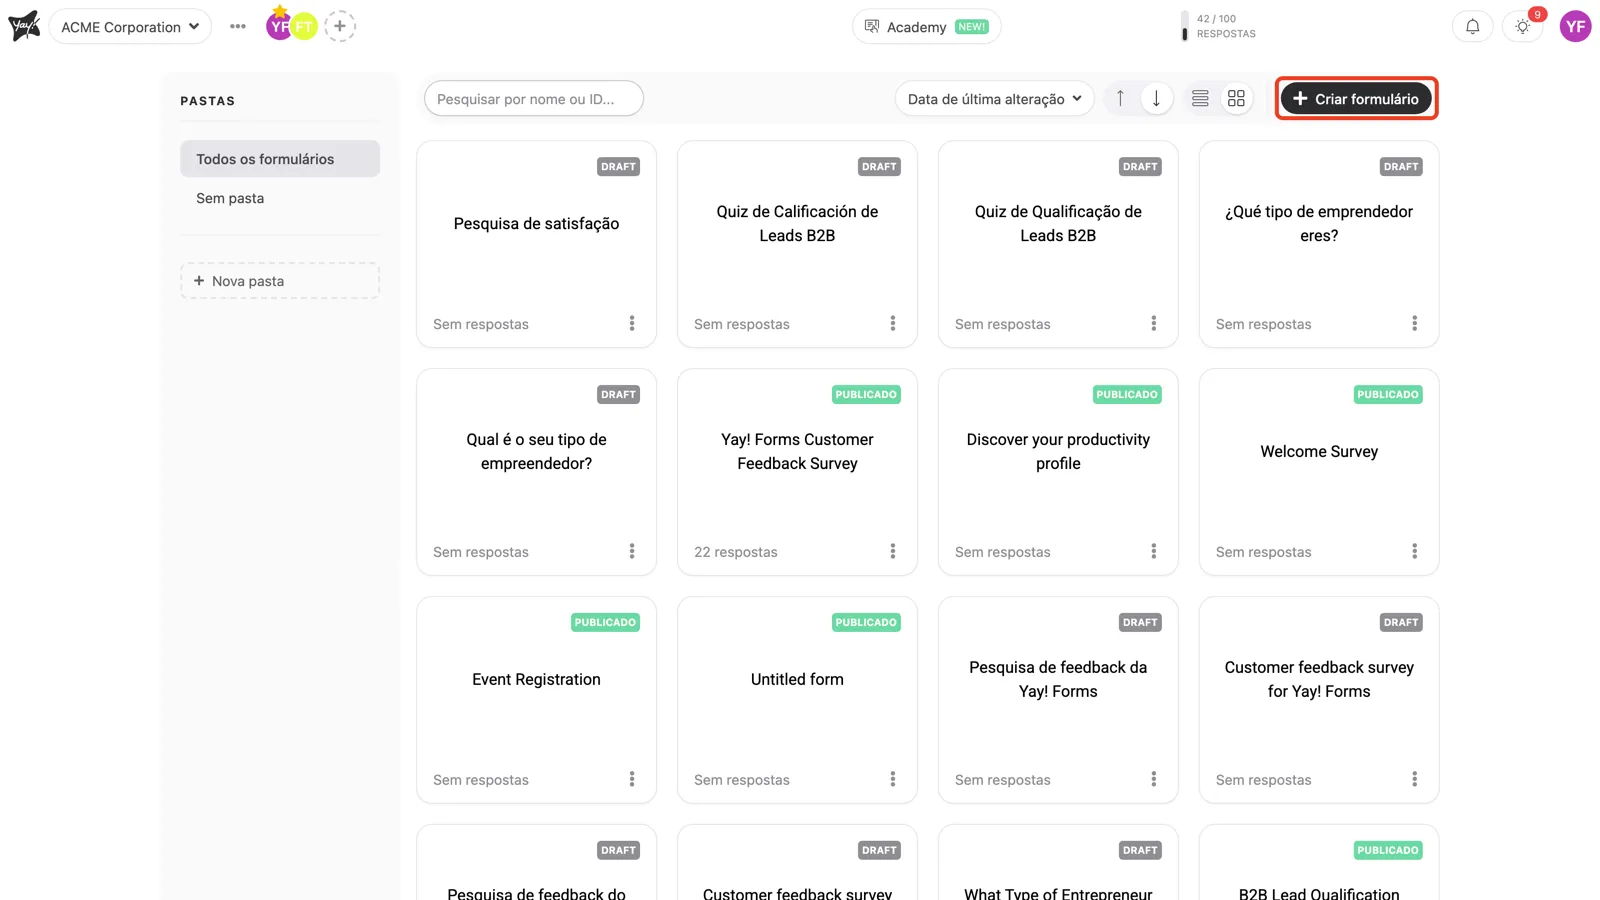Viewport: 1600px width, 900px height.
Task: Toggle the light/dark theme sun icon
Action: pos(1522,27)
